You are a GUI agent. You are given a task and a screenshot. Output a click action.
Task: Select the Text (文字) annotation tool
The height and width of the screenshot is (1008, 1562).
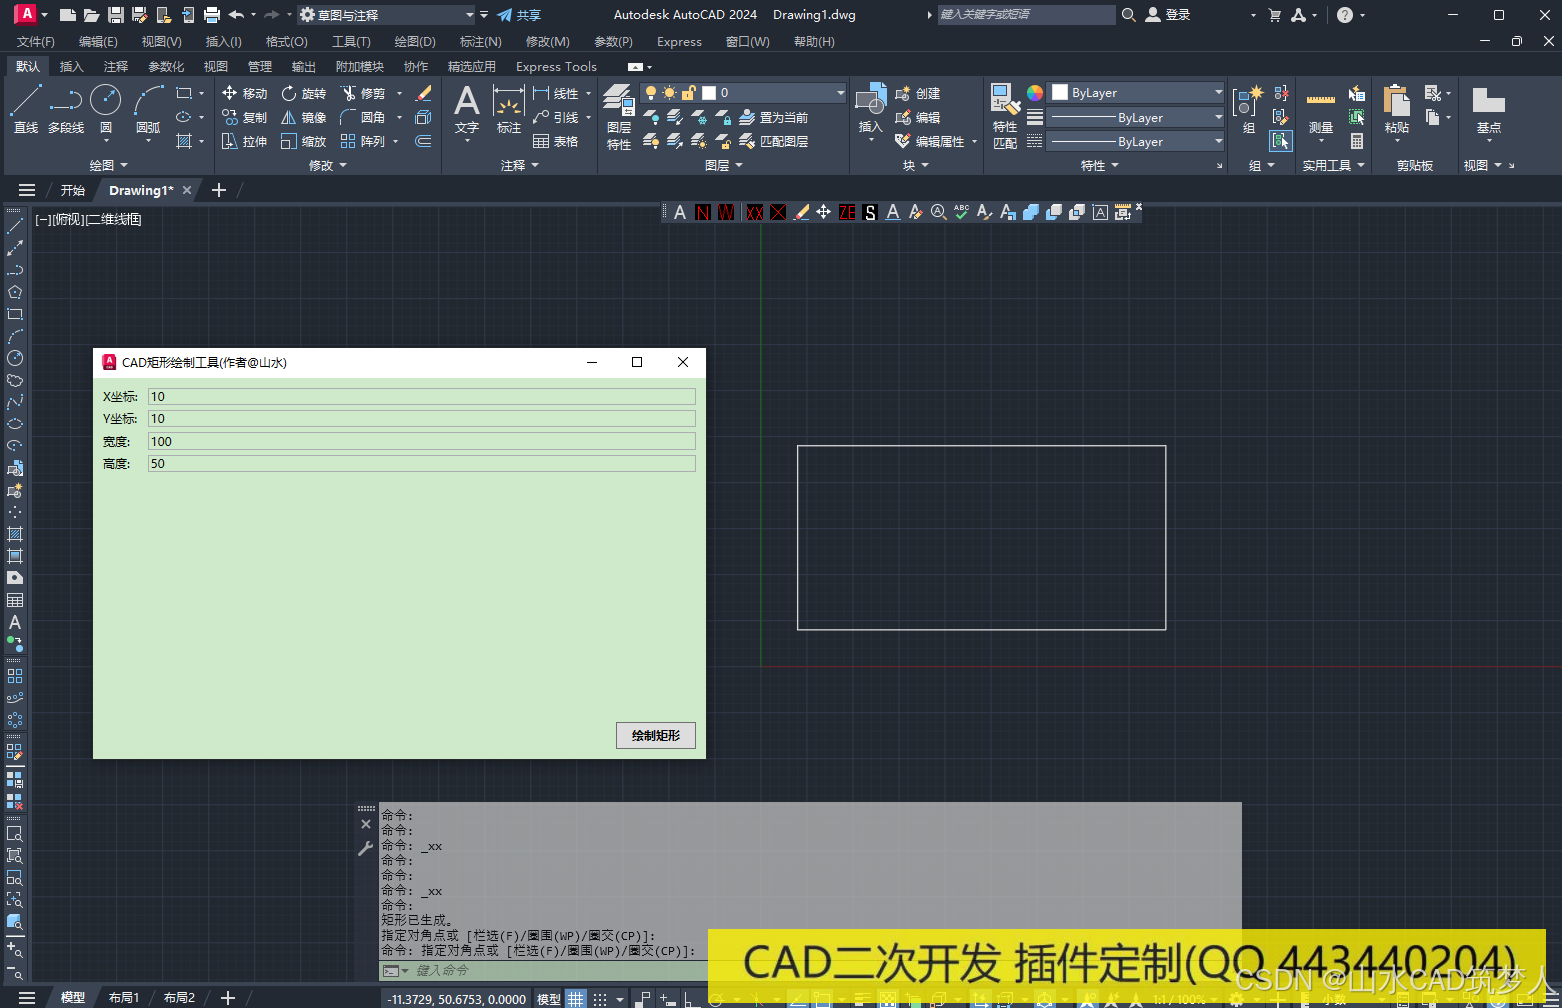(x=467, y=108)
